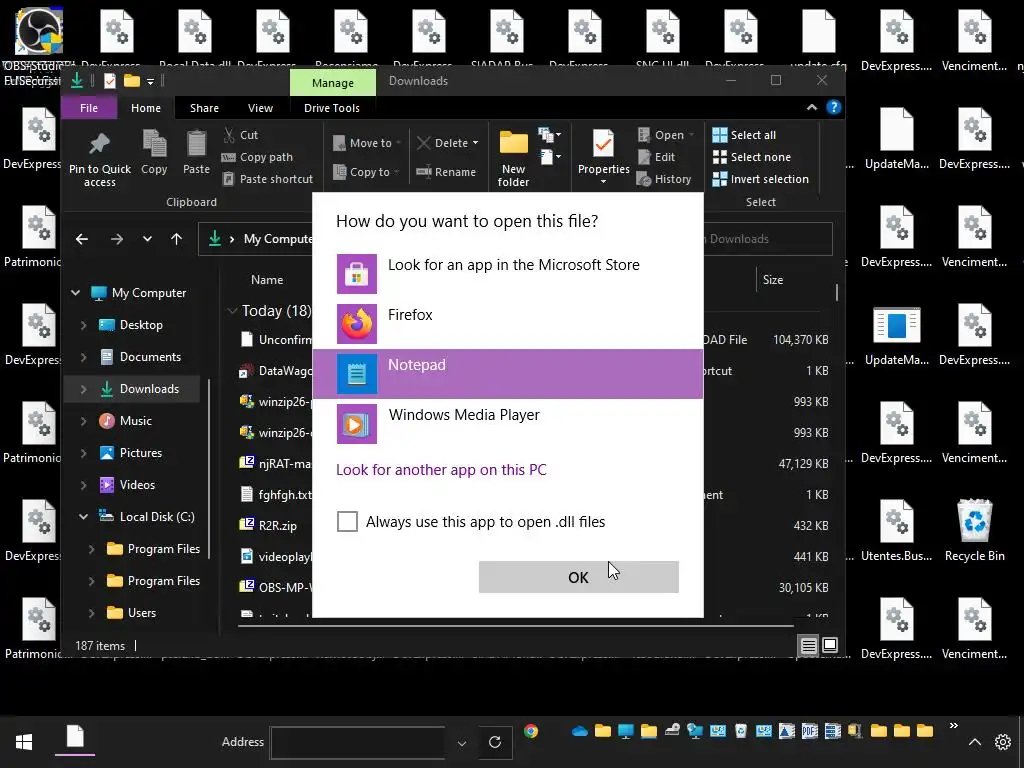Open the File menu tab
The height and width of the screenshot is (768, 1024).
89,108
